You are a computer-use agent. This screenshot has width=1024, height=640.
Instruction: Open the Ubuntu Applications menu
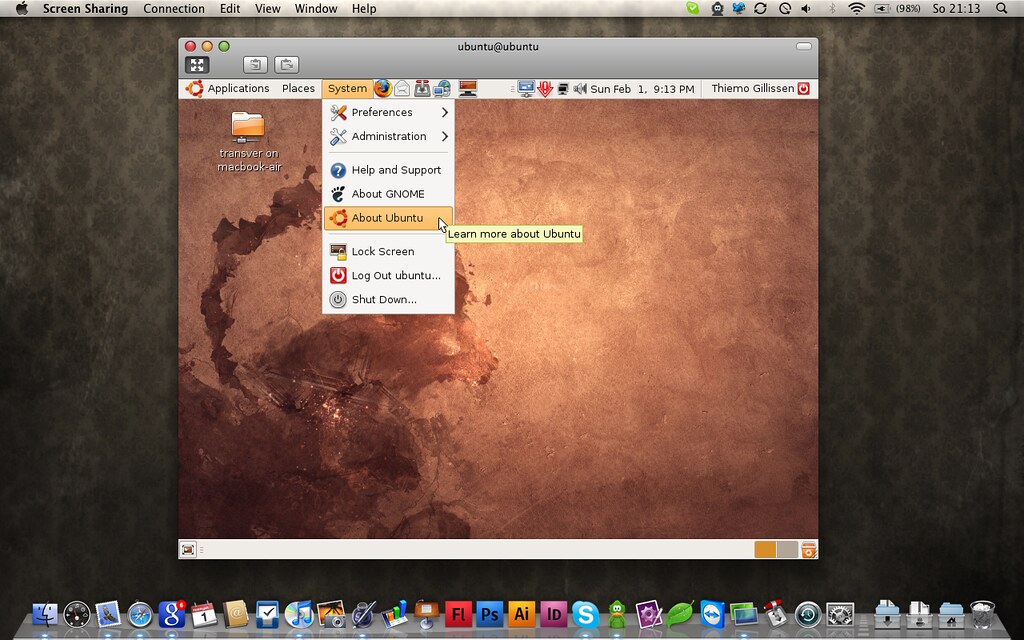click(x=227, y=88)
